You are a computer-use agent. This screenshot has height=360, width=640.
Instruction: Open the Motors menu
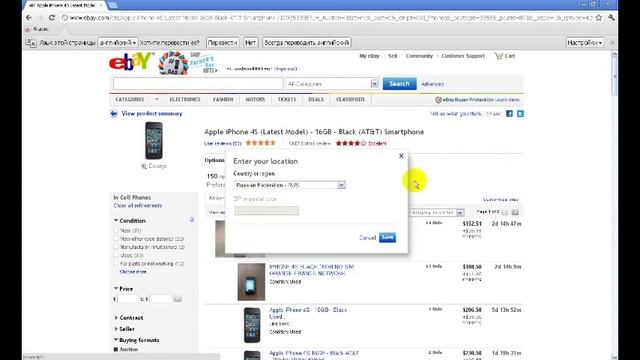[255, 99]
